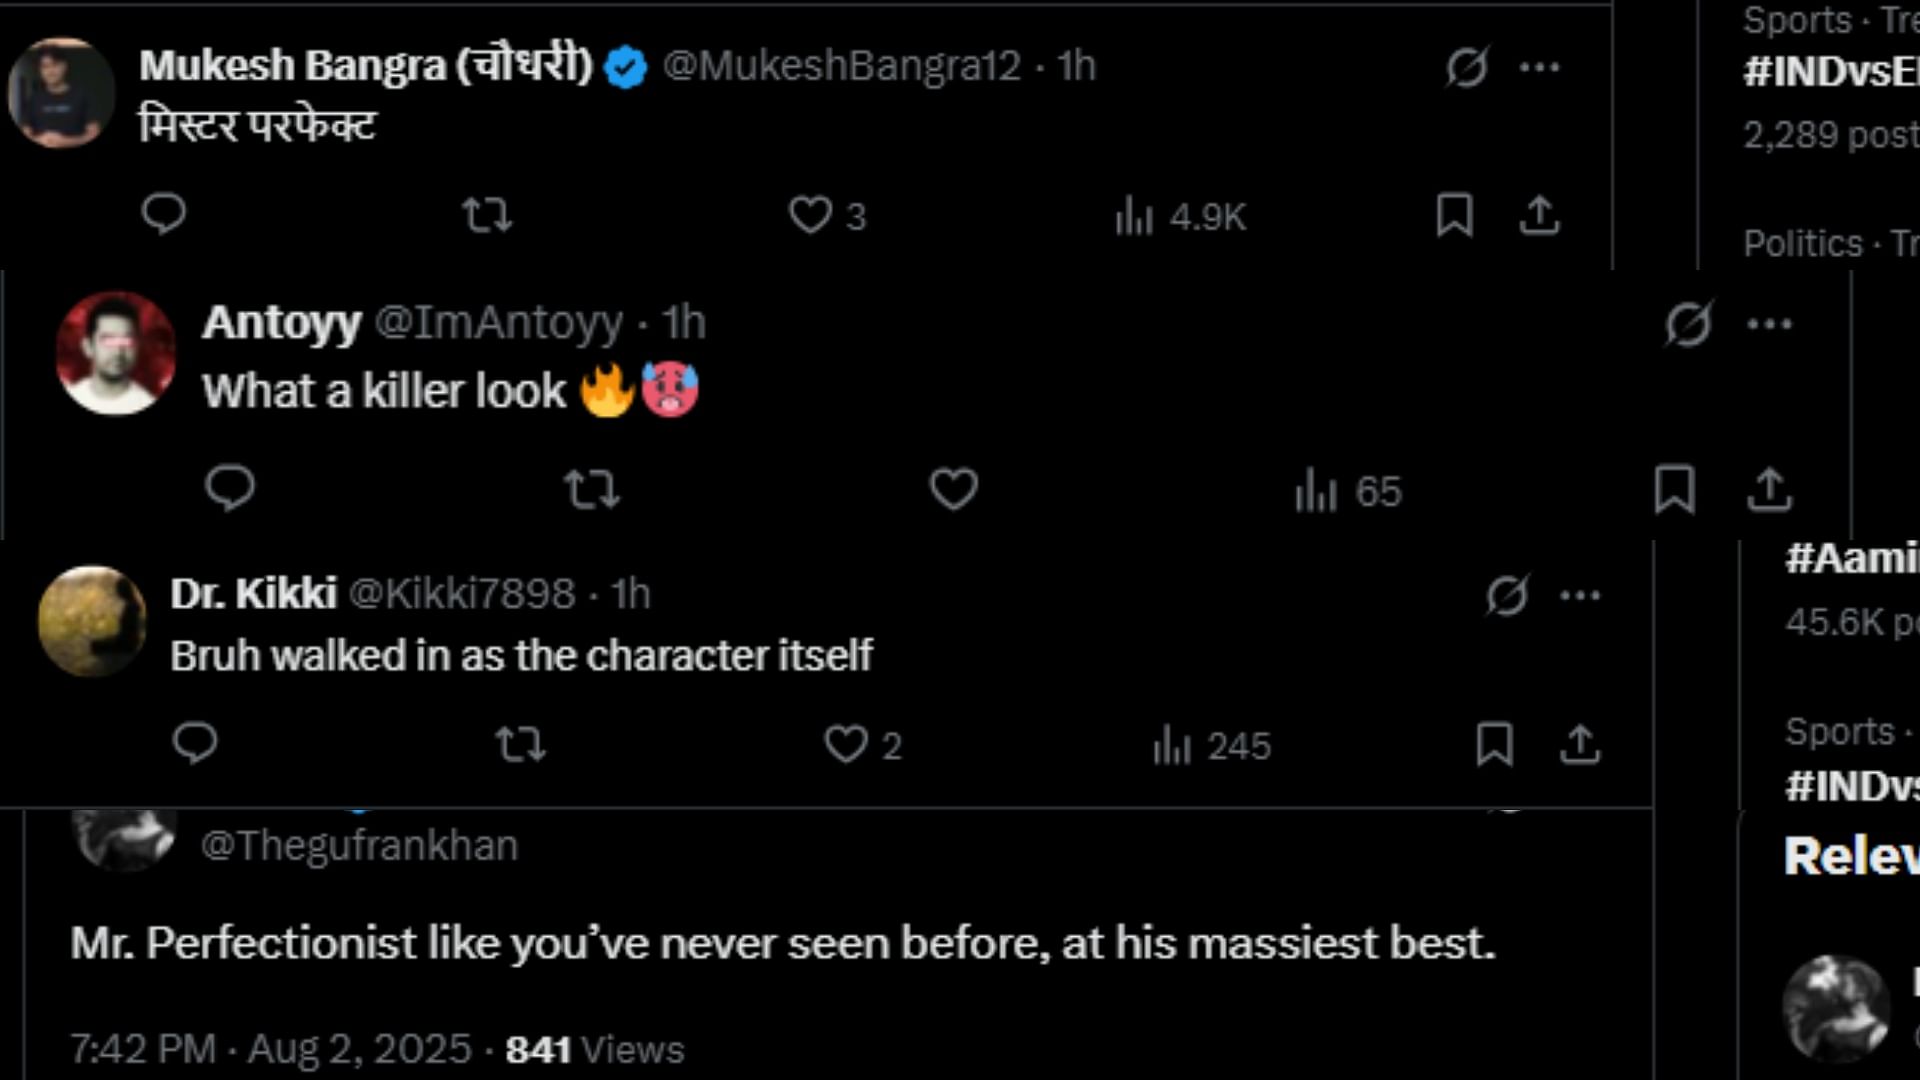The height and width of the screenshot is (1080, 1920).
Task: Open the @Thegufrankhan profile link
Action: [360, 846]
